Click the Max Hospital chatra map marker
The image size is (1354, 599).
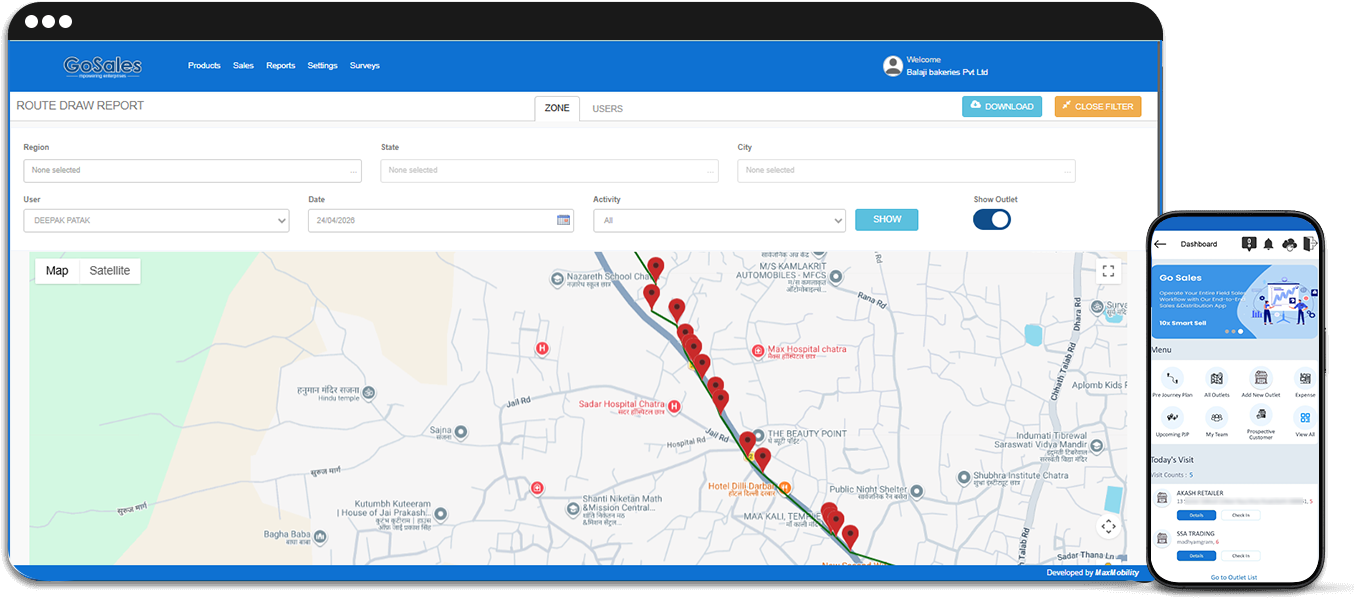click(758, 351)
